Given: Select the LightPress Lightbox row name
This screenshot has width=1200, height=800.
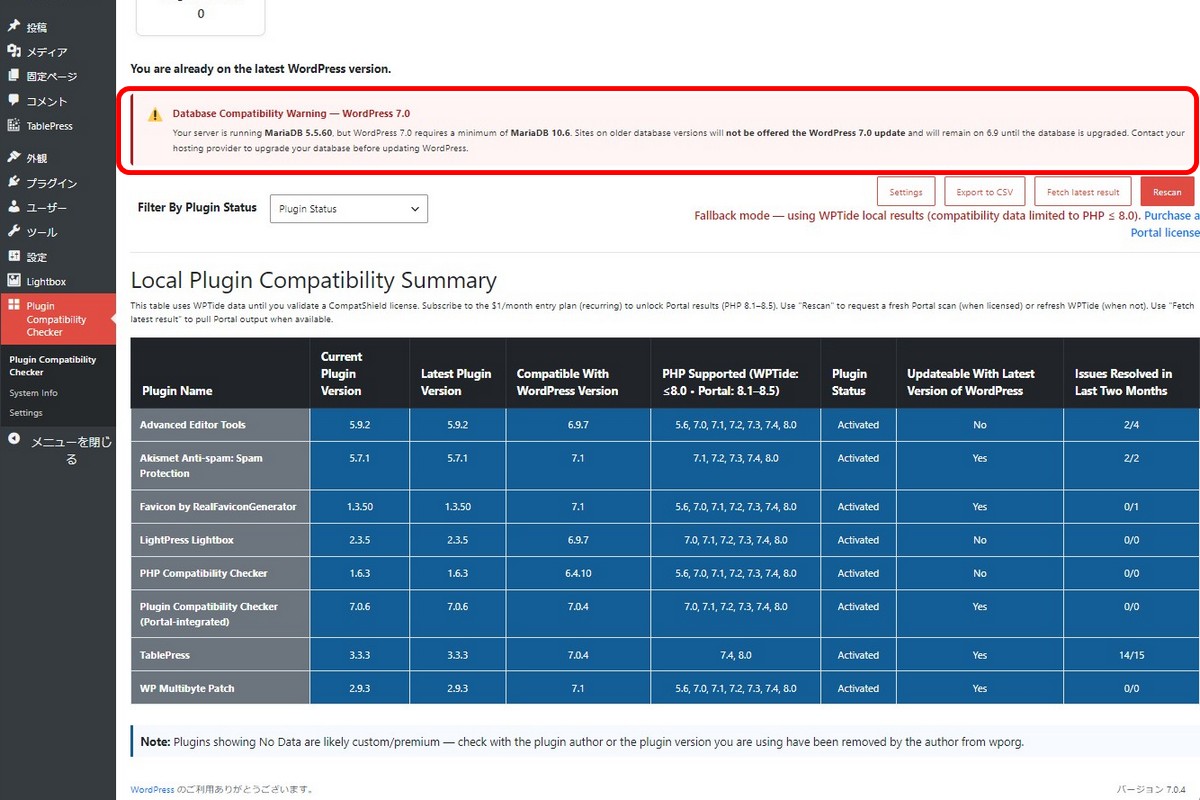Looking at the screenshot, I should tap(187, 540).
